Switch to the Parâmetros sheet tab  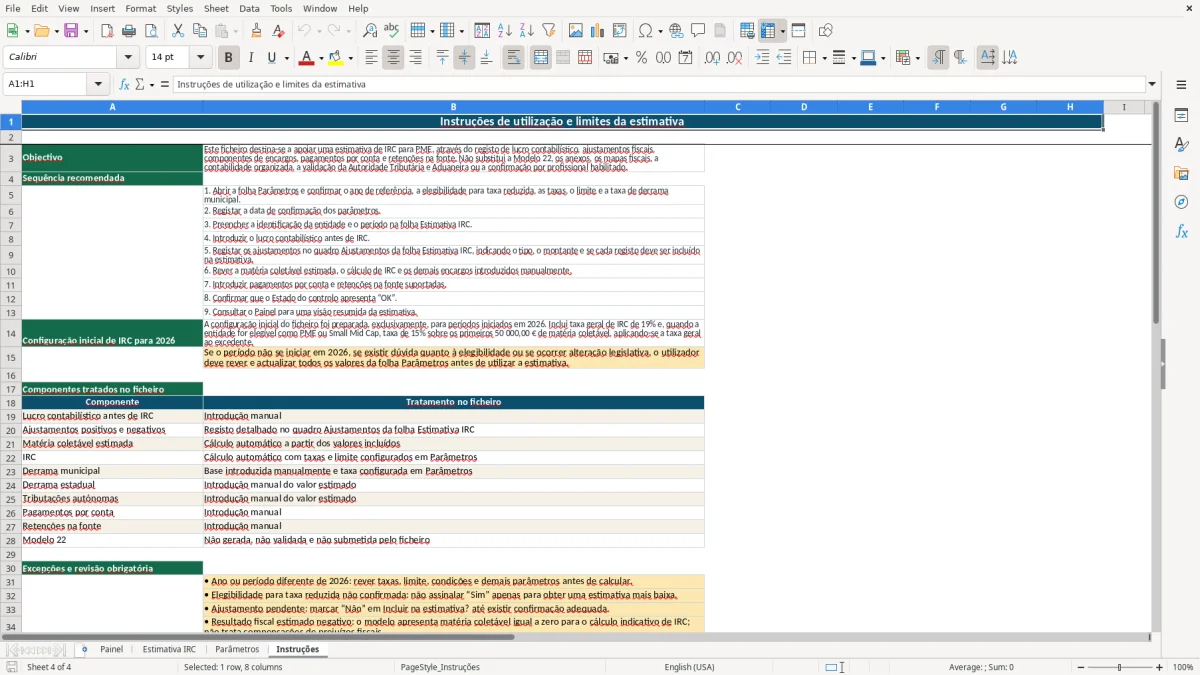click(237, 649)
